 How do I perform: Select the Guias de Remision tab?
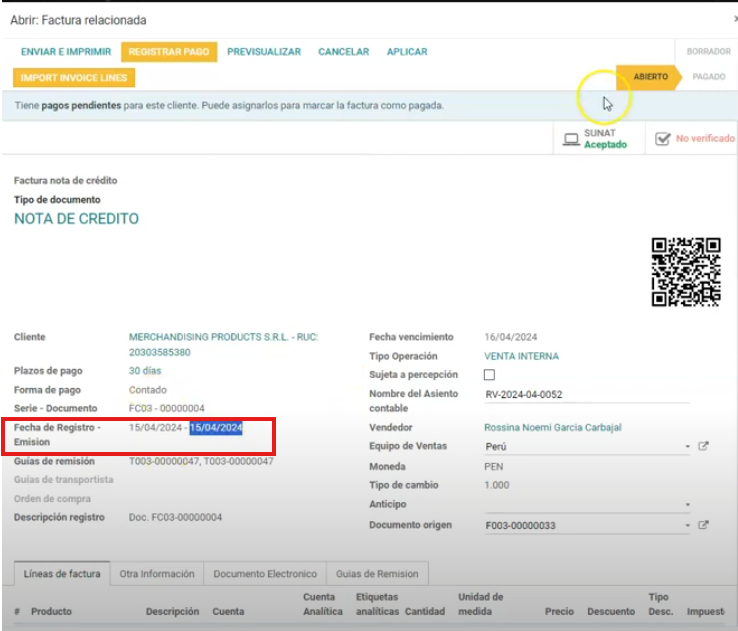pyautogui.click(x=377, y=574)
